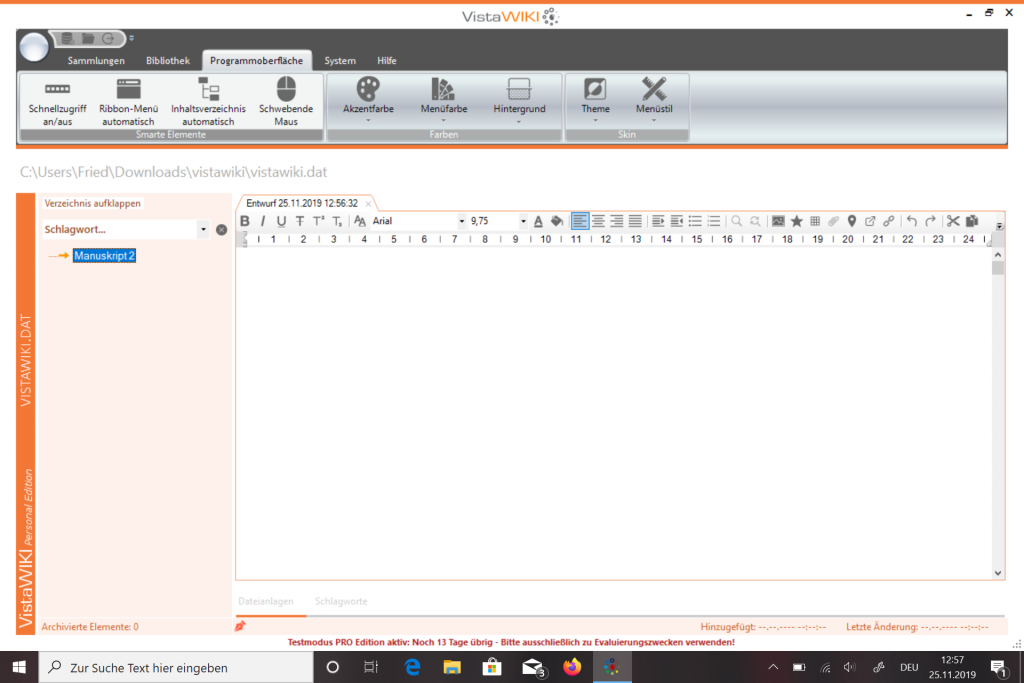Center-align the text
The width and height of the screenshot is (1024, 683).
pos(598,221)
